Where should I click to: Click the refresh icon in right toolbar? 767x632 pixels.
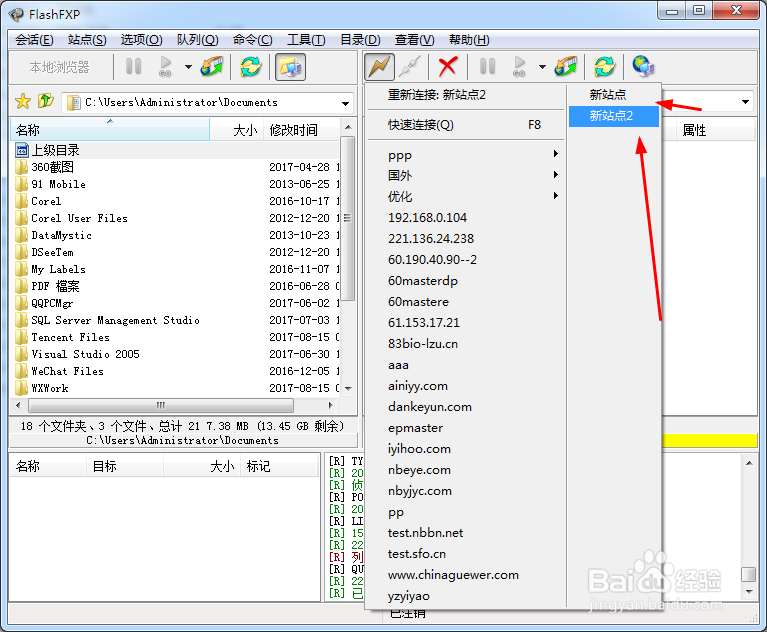[x=605, y=67]
